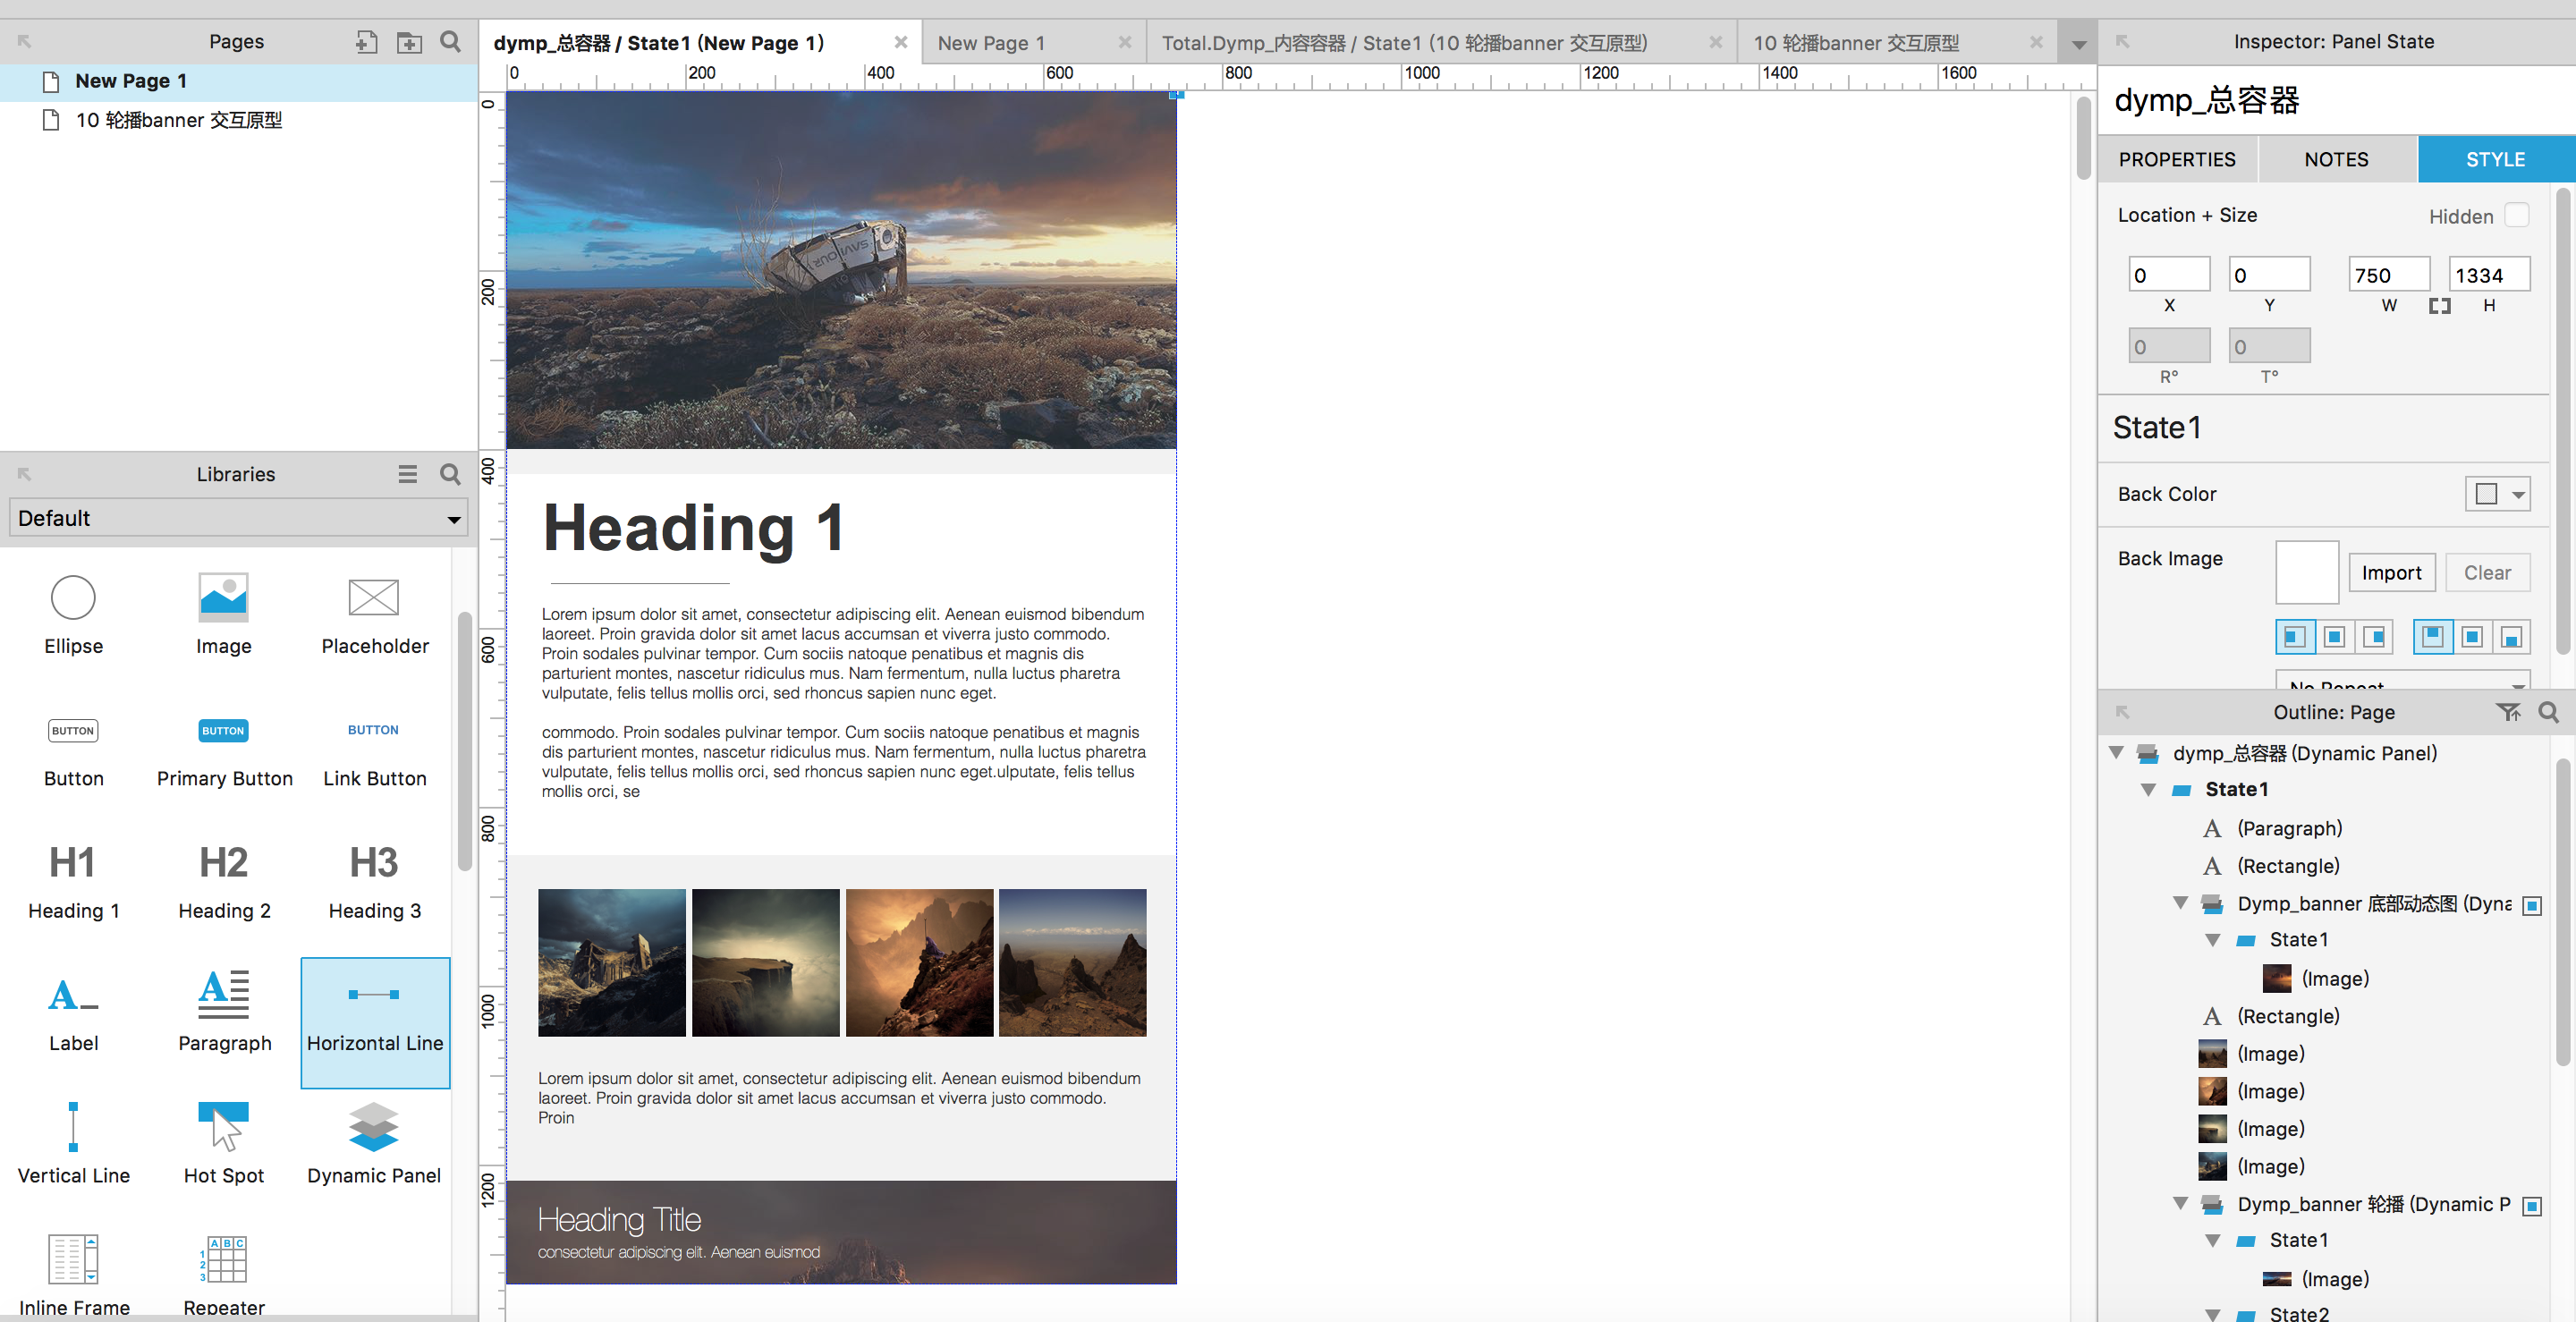Open the Libraries options menu icon
This screenshot has width=2576, height=1322.
pos(407,474)
